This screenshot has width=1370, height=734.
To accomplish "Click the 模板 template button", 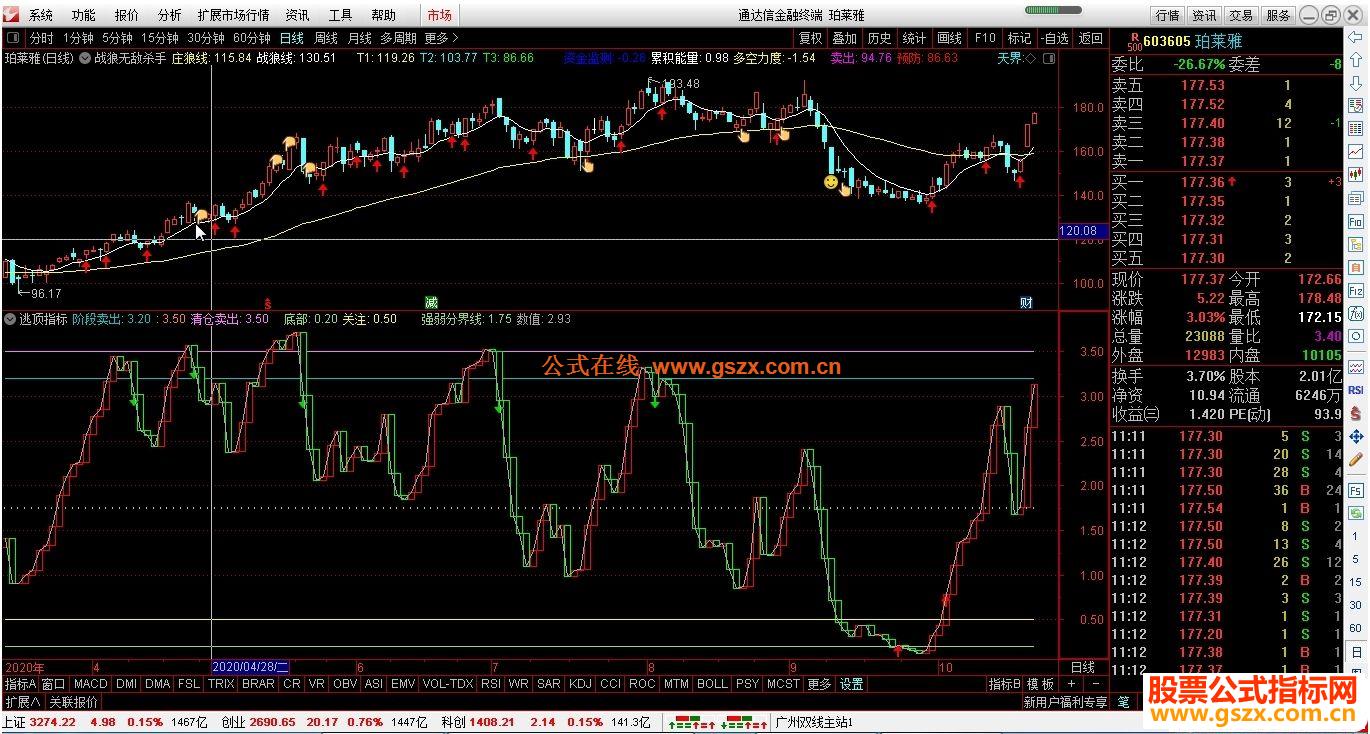I will pyautogui.click(x=1041, y=684).
